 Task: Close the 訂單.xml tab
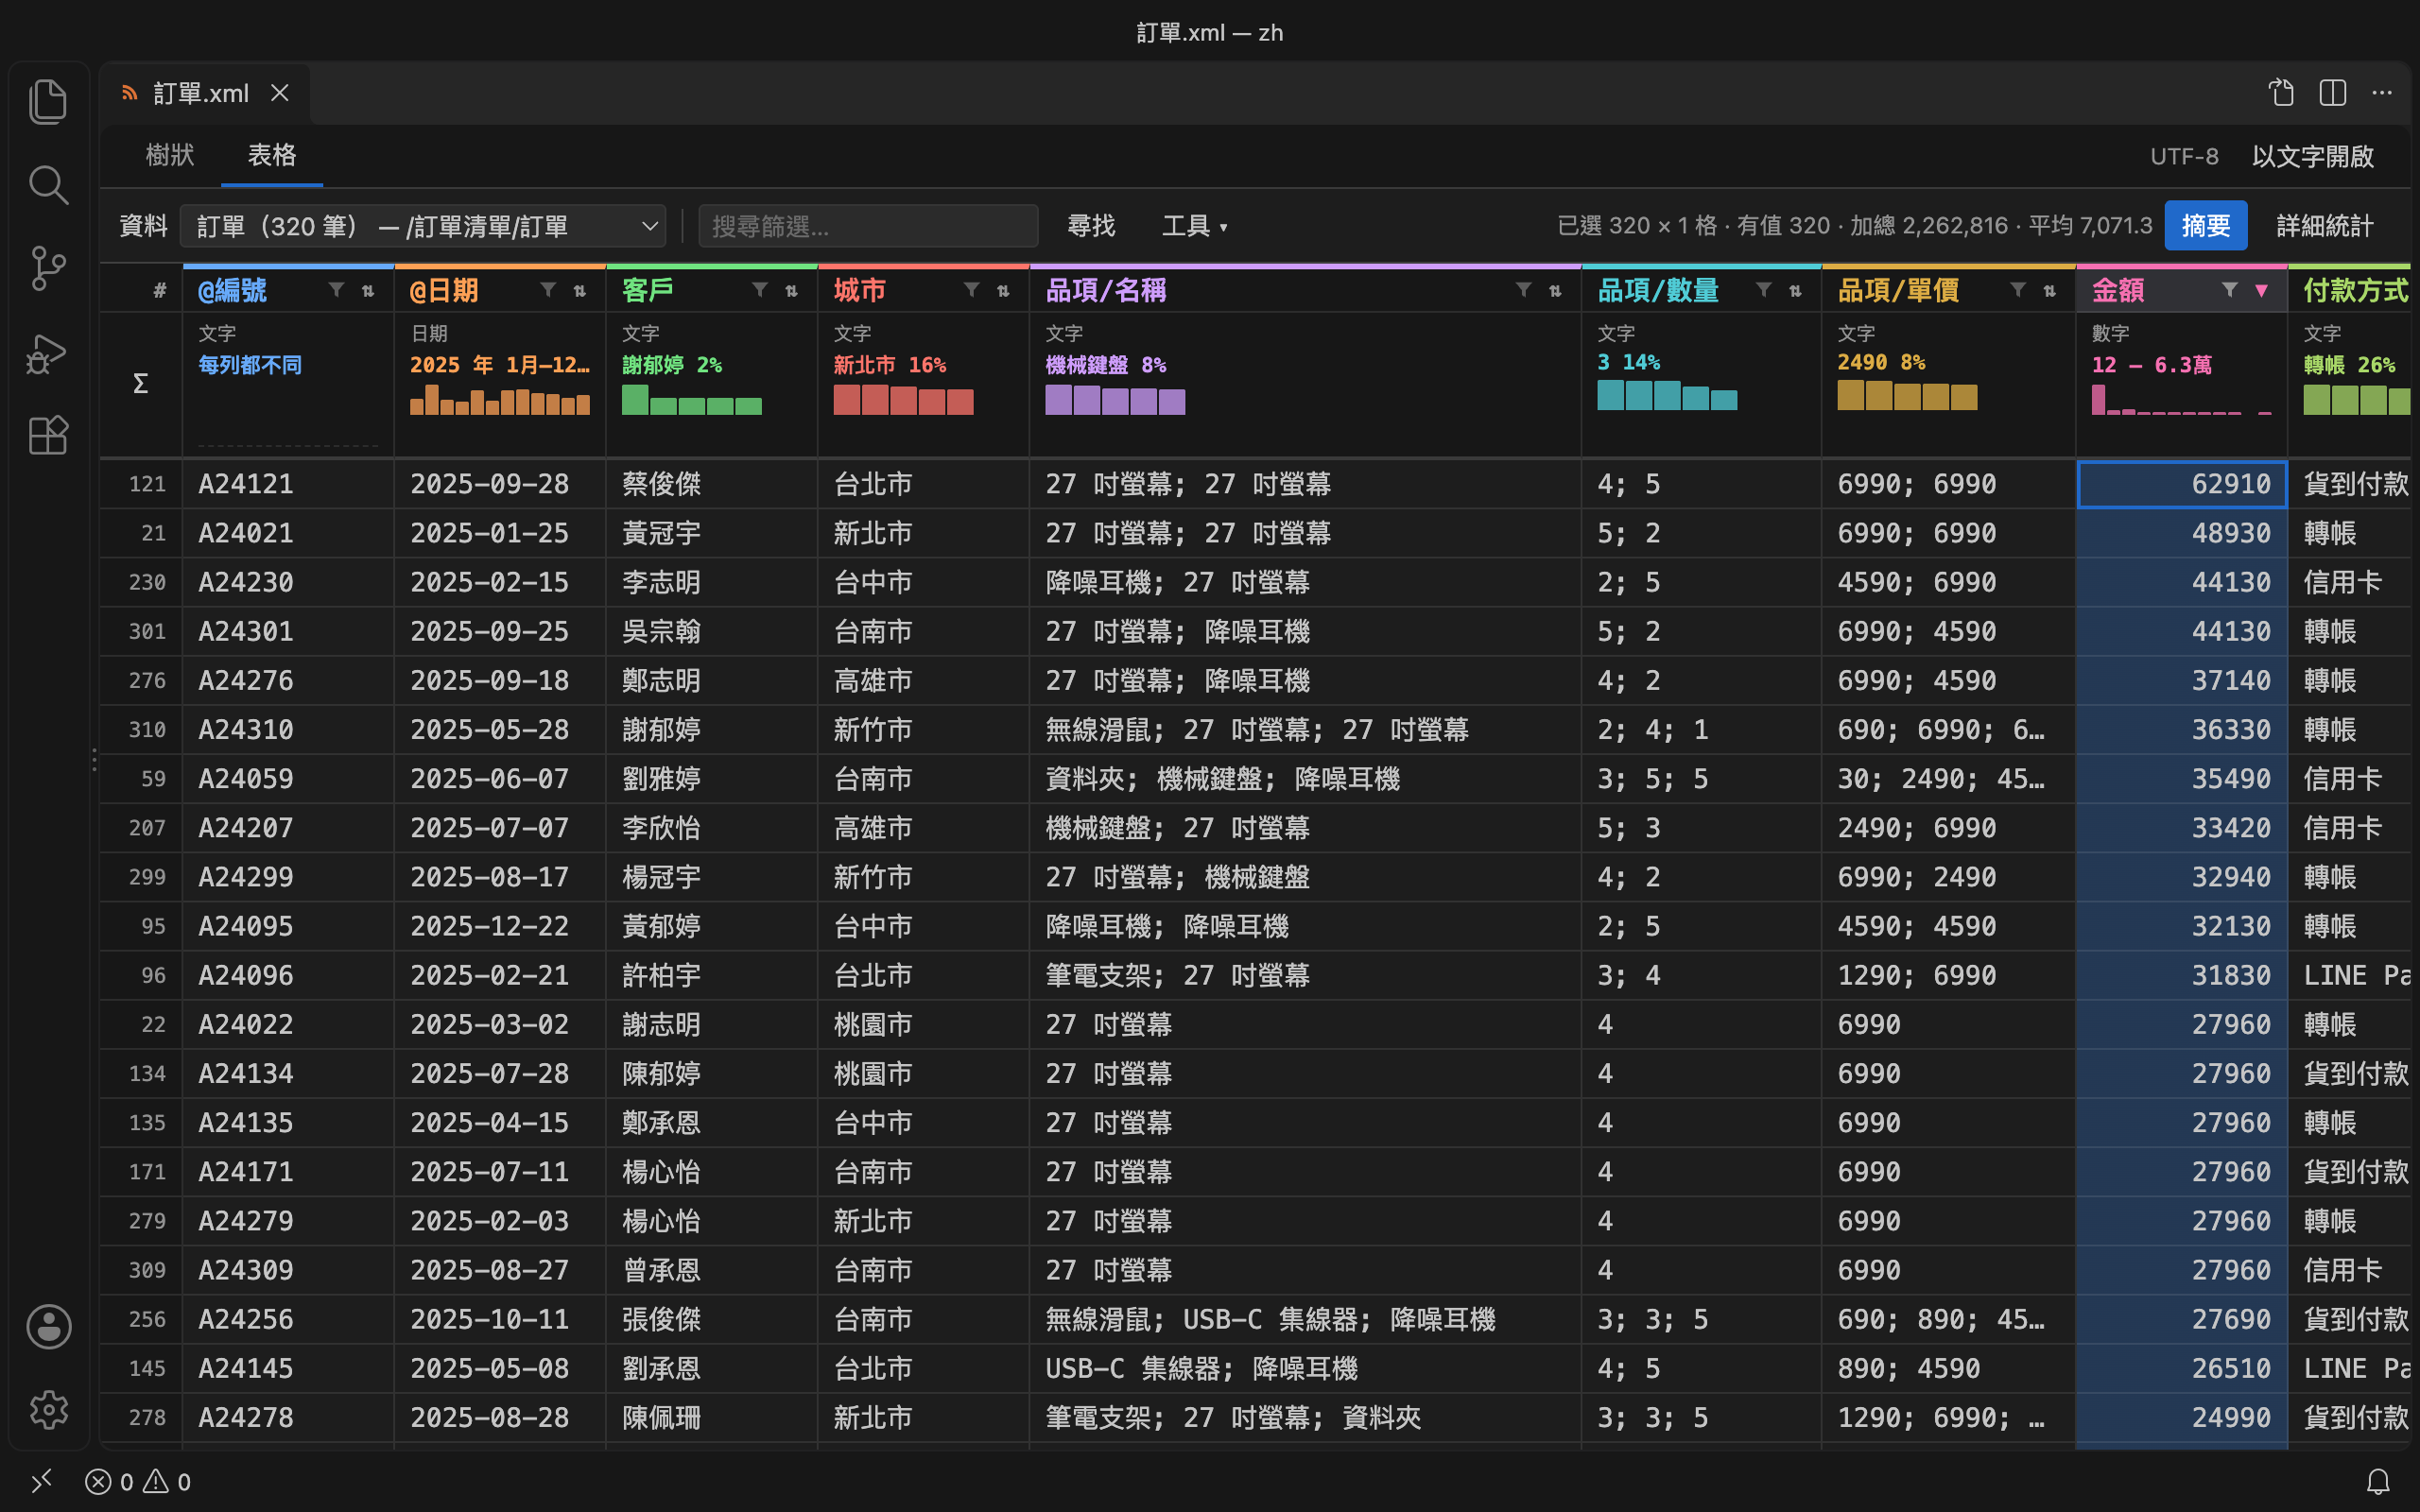(280, 93)
